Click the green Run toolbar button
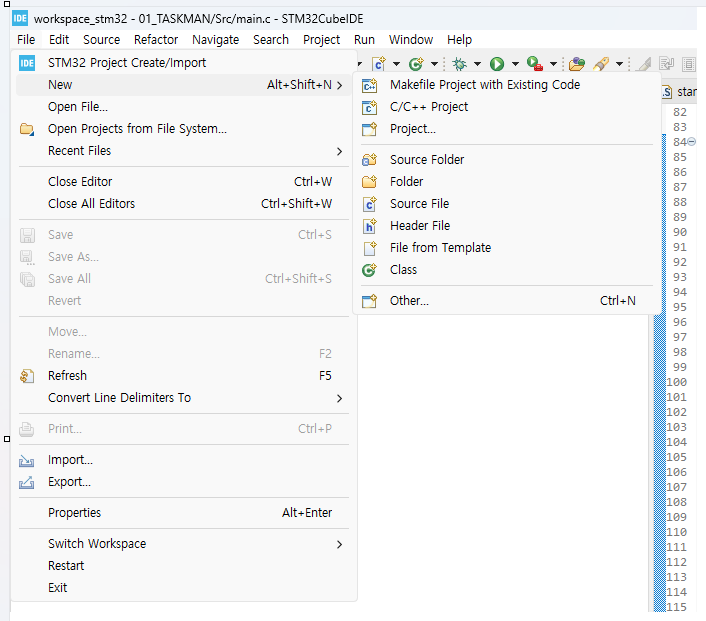Image resolution: width=706 pixels, height=621 pixels. (497, 64)
